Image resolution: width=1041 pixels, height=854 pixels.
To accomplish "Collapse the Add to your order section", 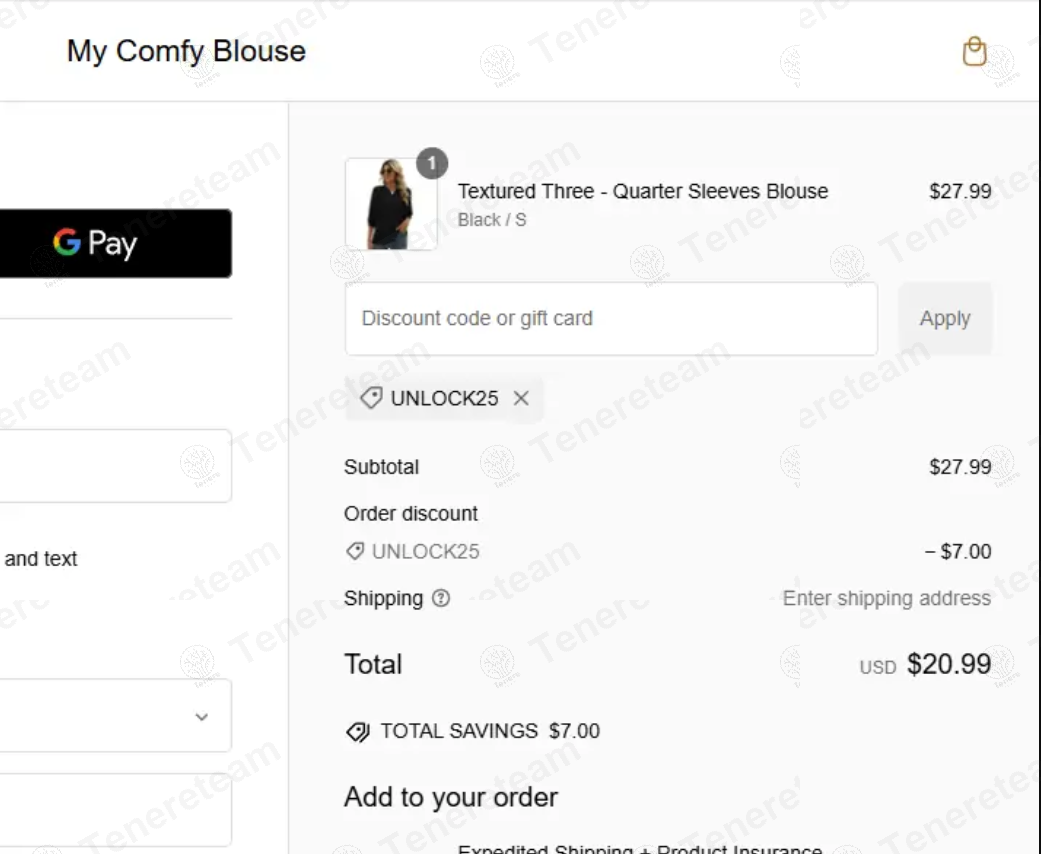I will coord(450,797).
